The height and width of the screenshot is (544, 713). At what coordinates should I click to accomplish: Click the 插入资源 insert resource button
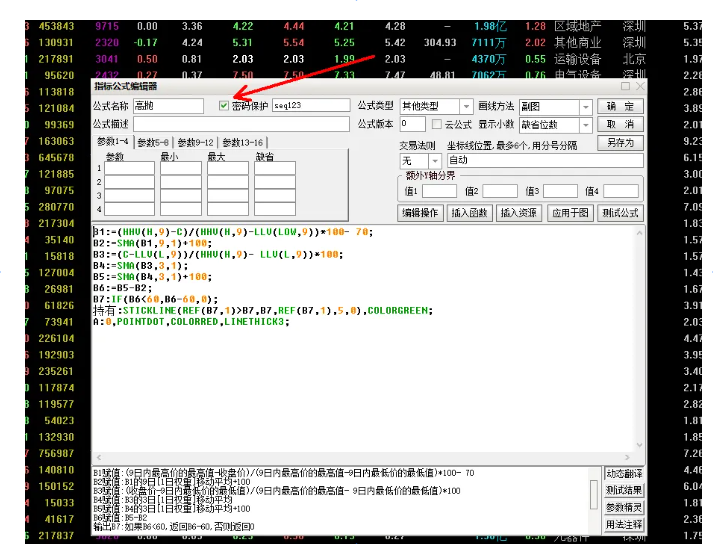coord(519,213)
